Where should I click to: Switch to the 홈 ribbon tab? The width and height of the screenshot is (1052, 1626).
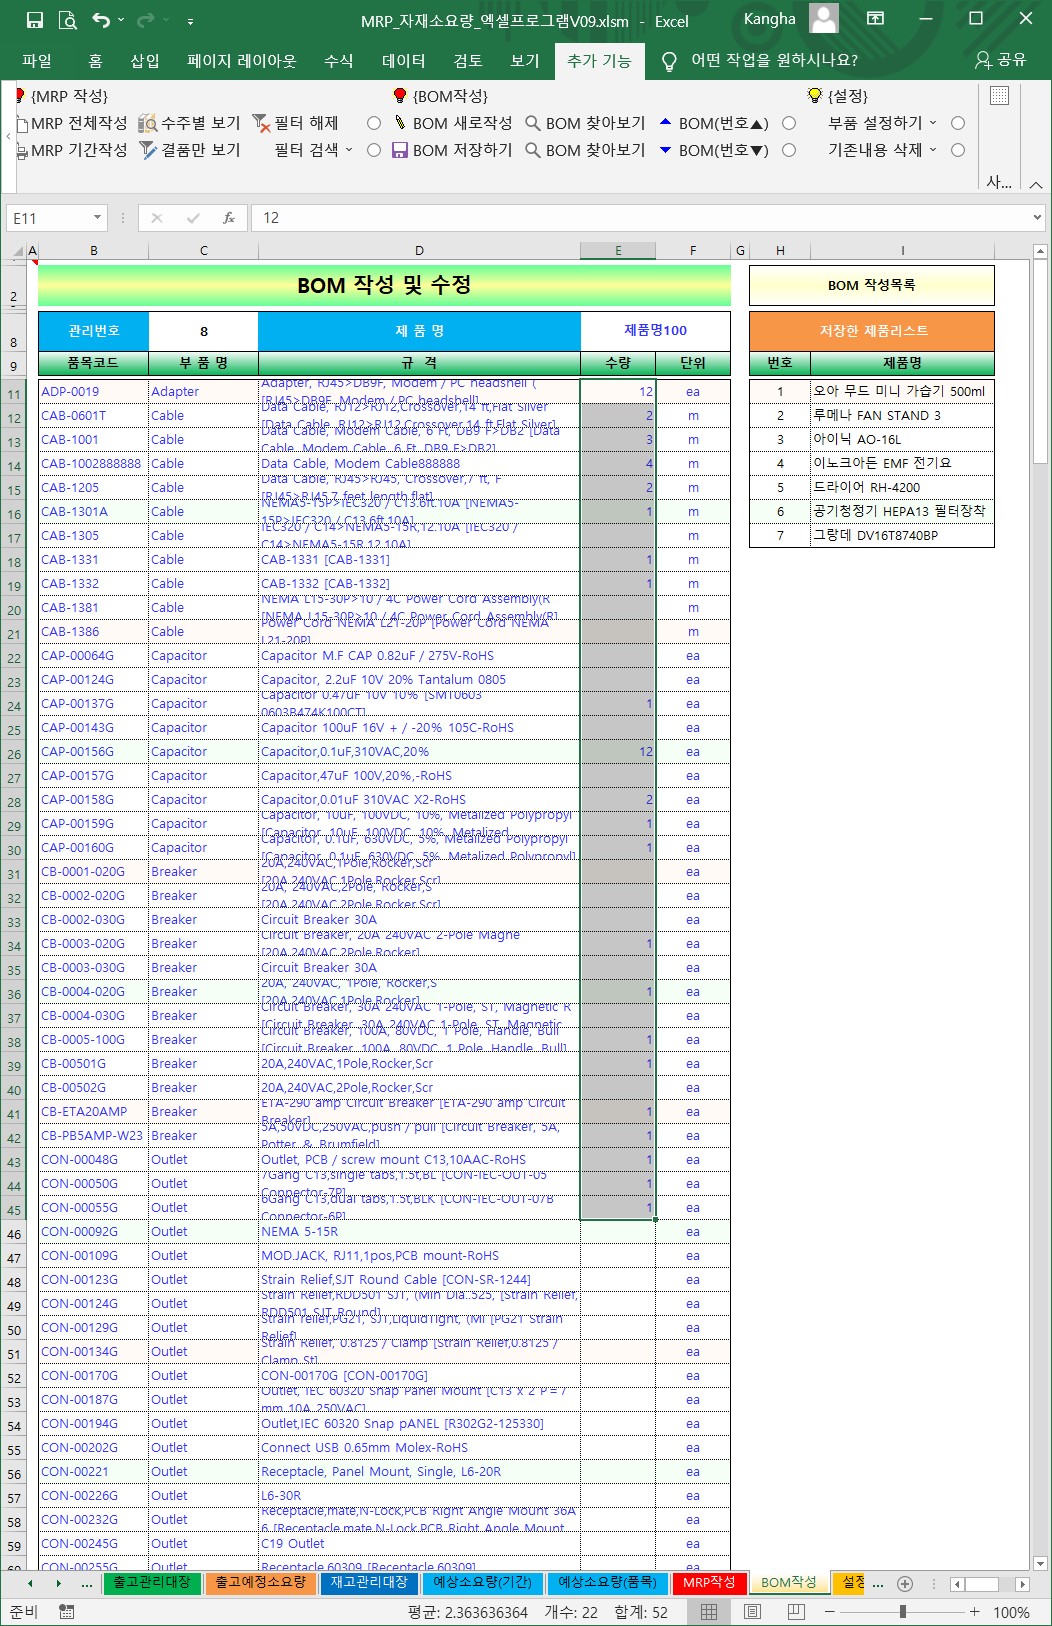[x=95, y=60]
